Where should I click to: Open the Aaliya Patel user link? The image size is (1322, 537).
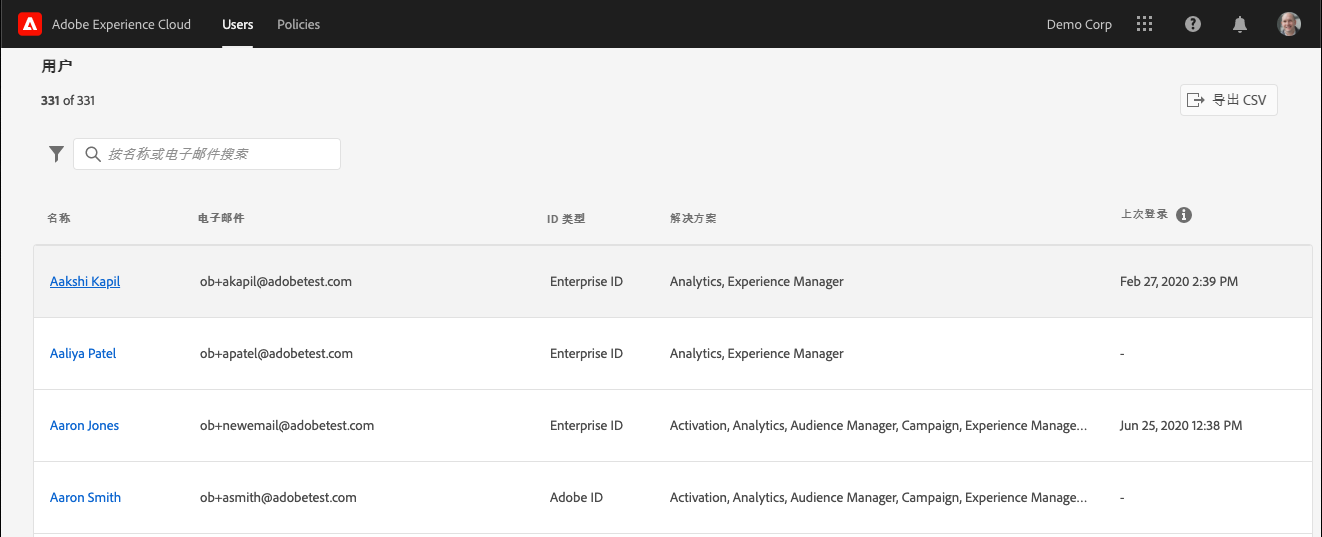click(83, 354)
